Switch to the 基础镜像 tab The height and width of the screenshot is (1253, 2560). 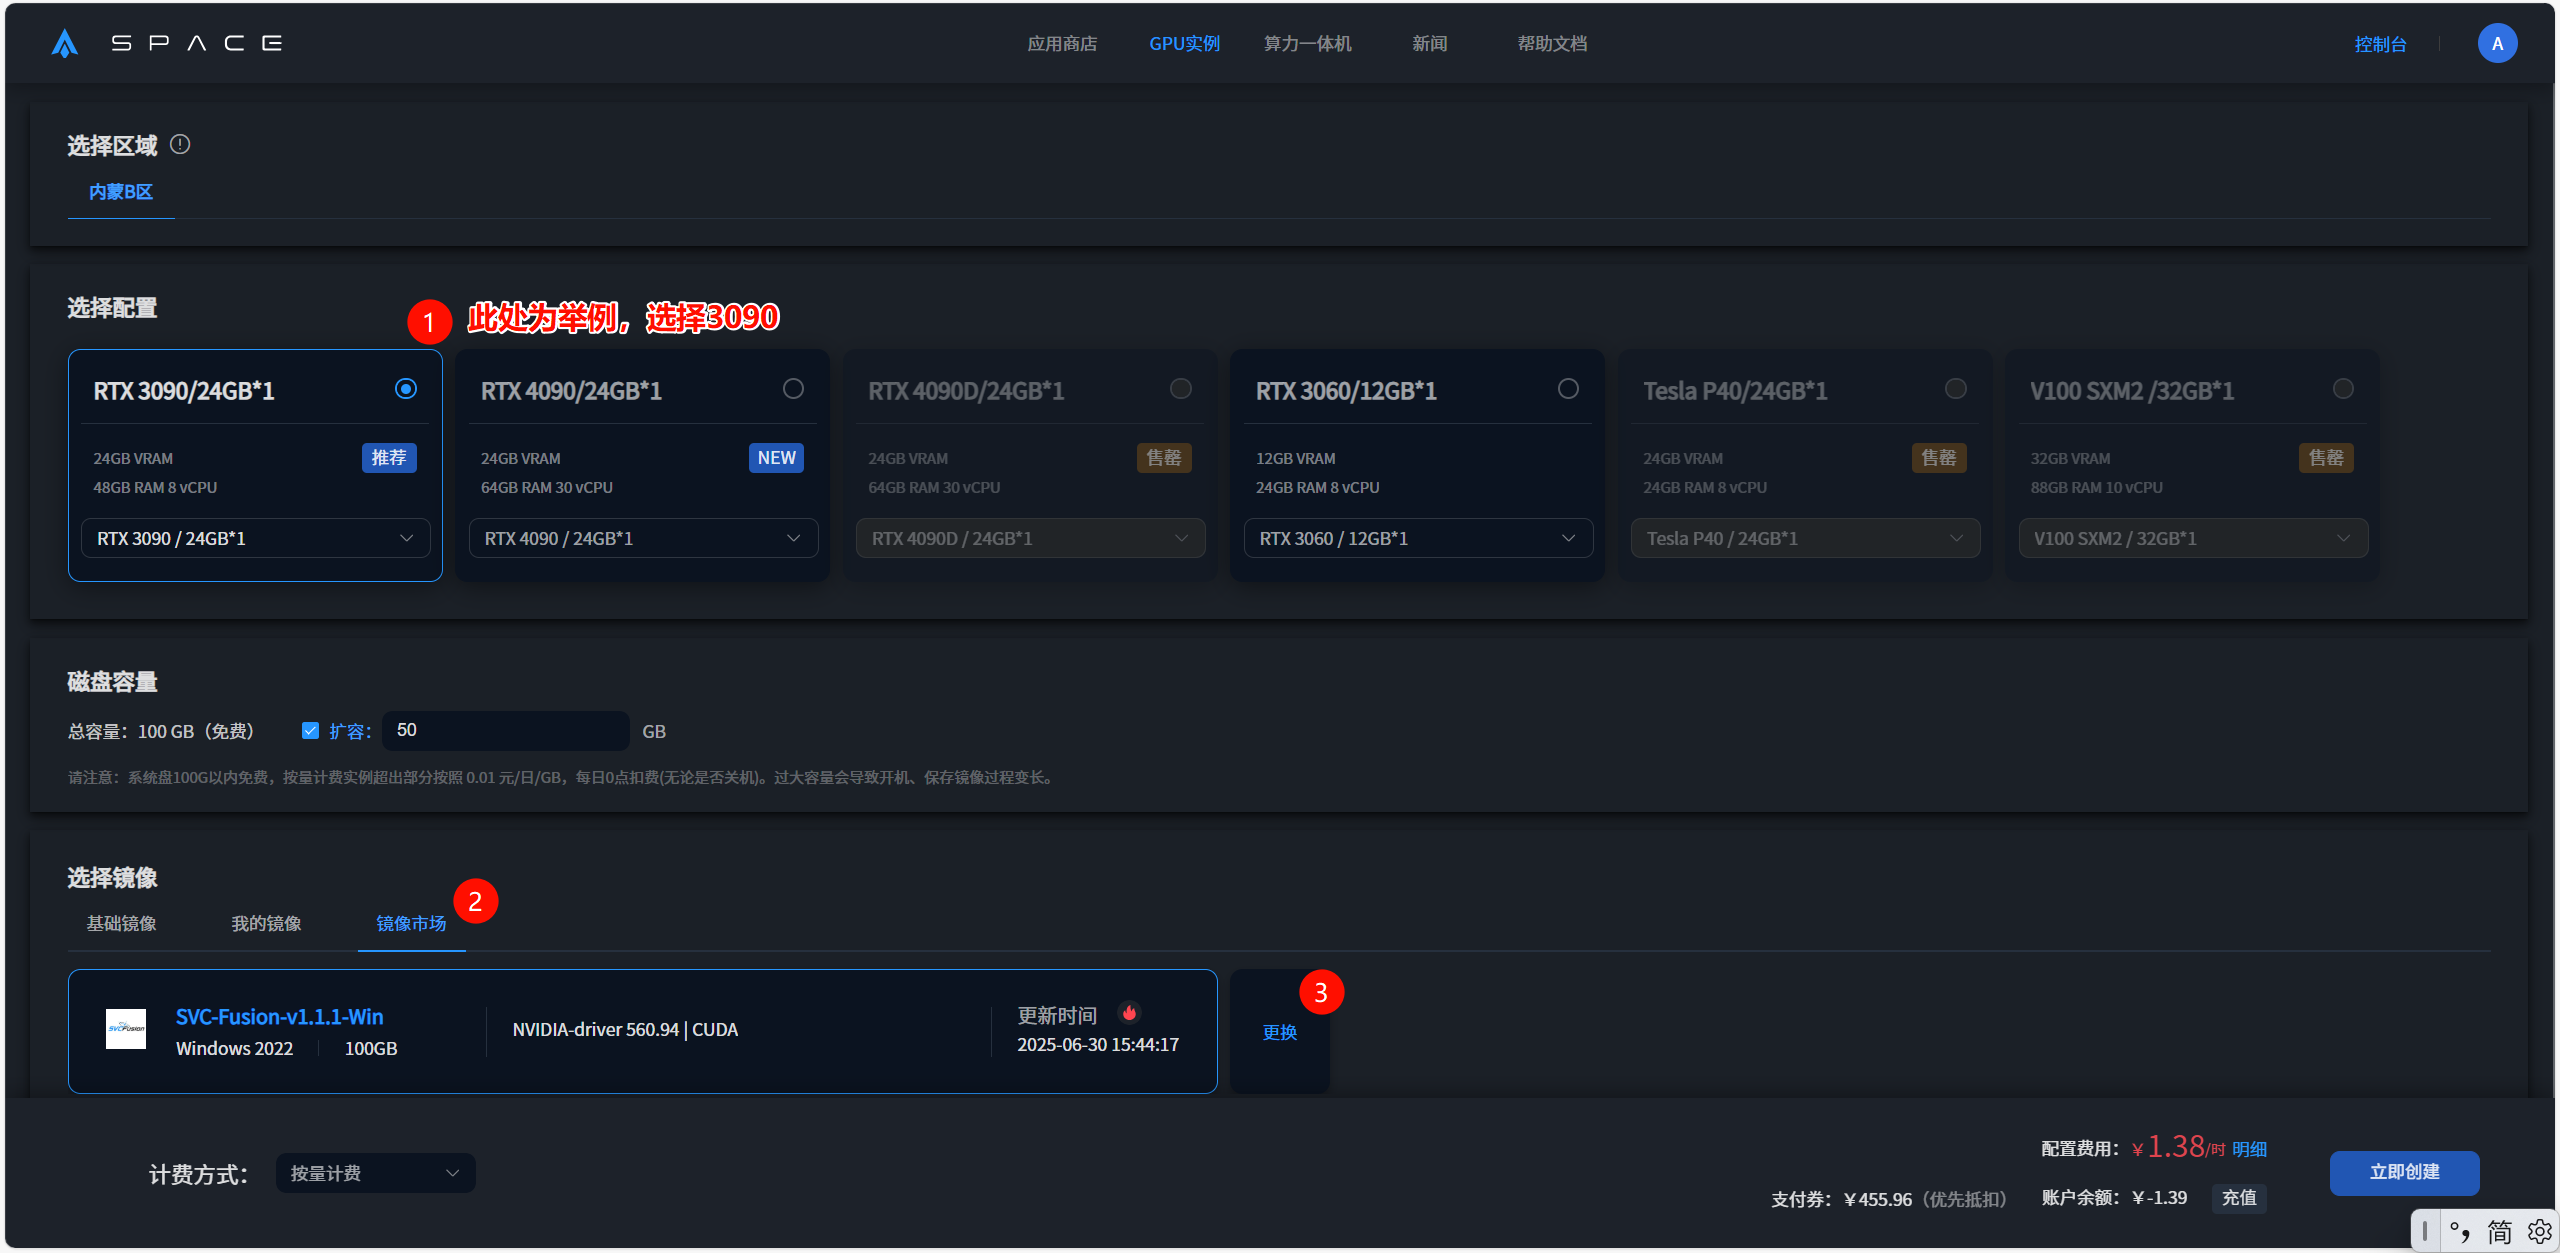pos(121,924)
